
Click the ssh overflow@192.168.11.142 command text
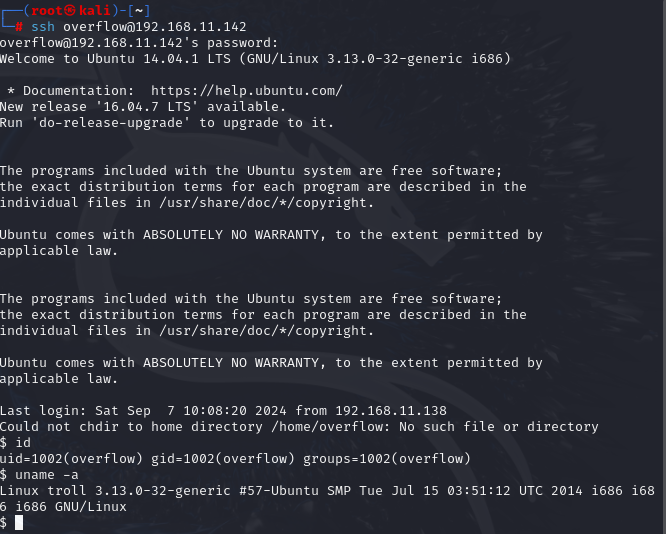click(x=142, y=26)
